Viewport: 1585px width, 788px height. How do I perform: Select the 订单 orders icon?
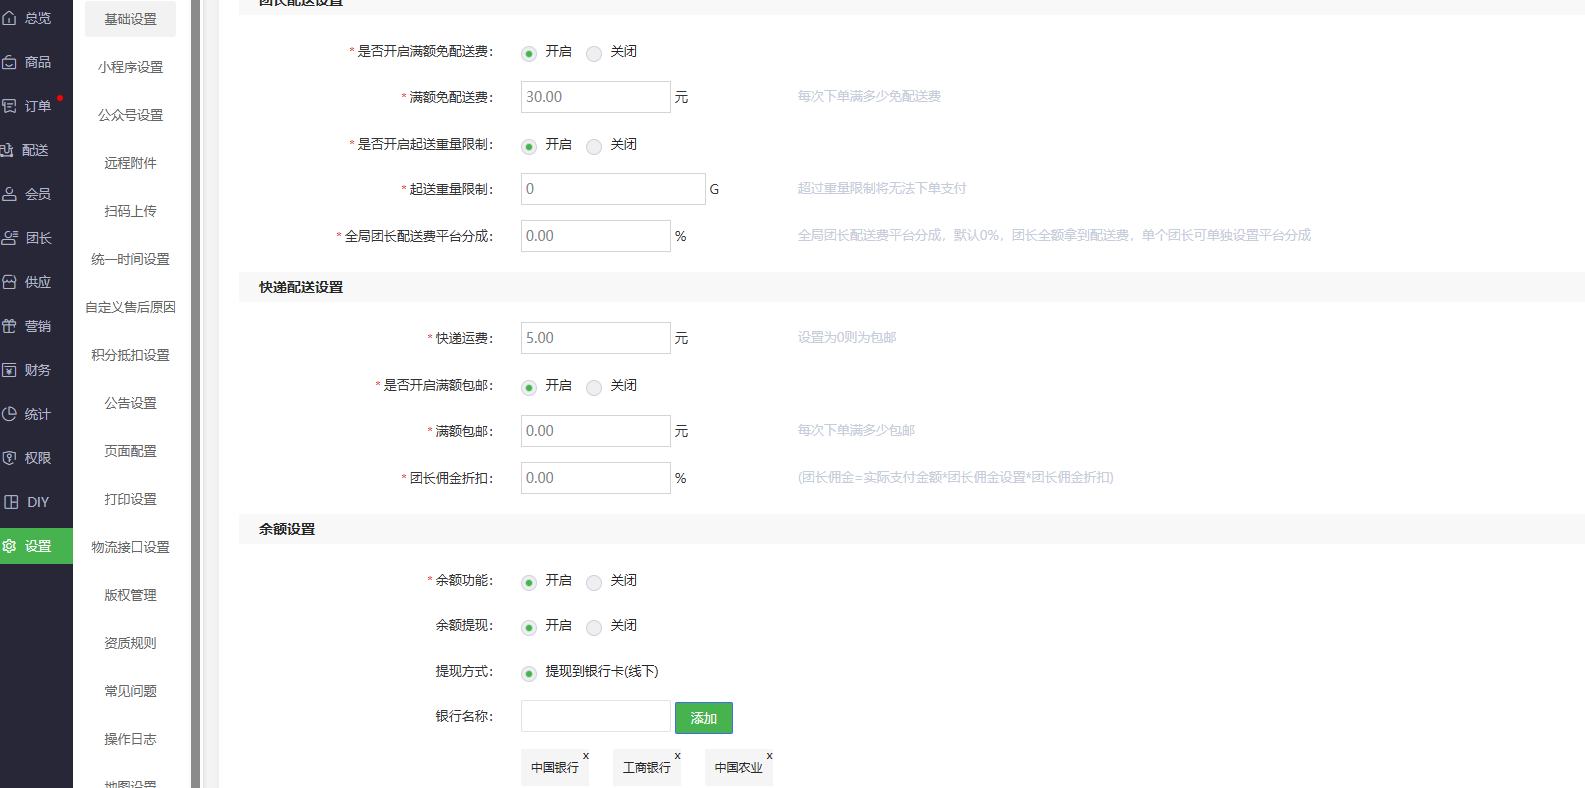9,106
